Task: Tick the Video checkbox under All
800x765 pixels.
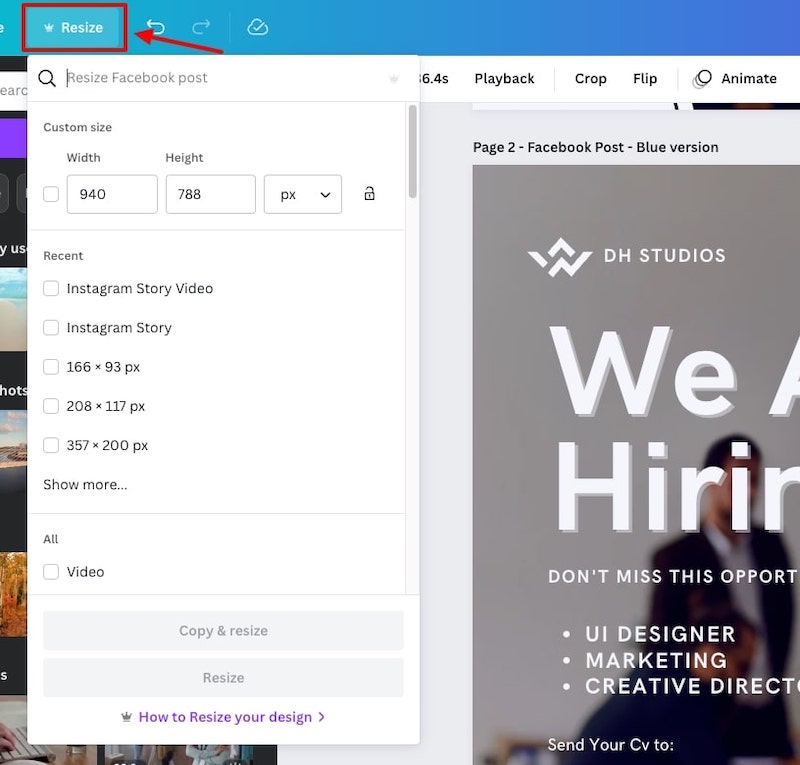Action: point(51,572)
